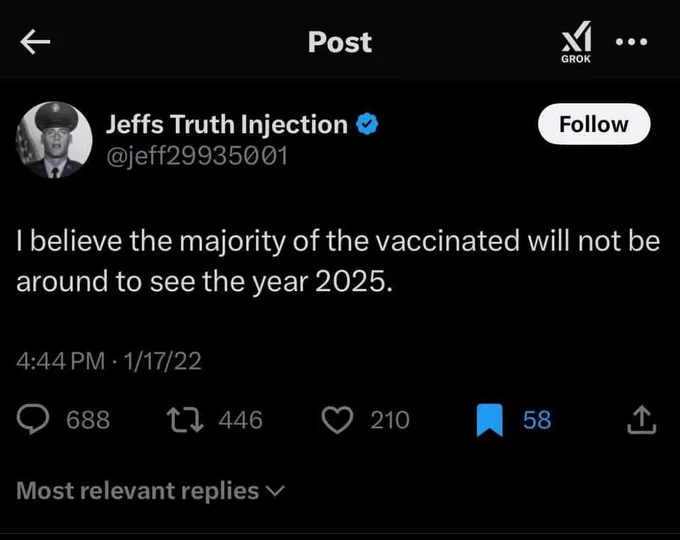Screen dimensions: 680x540
Task: Follow Jeffs Truth Injection
Action: coord(594,124)
